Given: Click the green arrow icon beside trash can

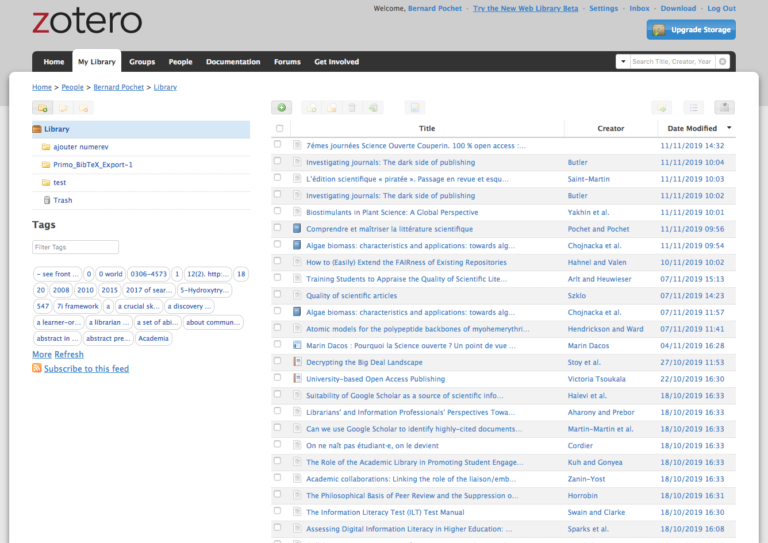Looking at the screenshot, I should [x=373, y=108].
